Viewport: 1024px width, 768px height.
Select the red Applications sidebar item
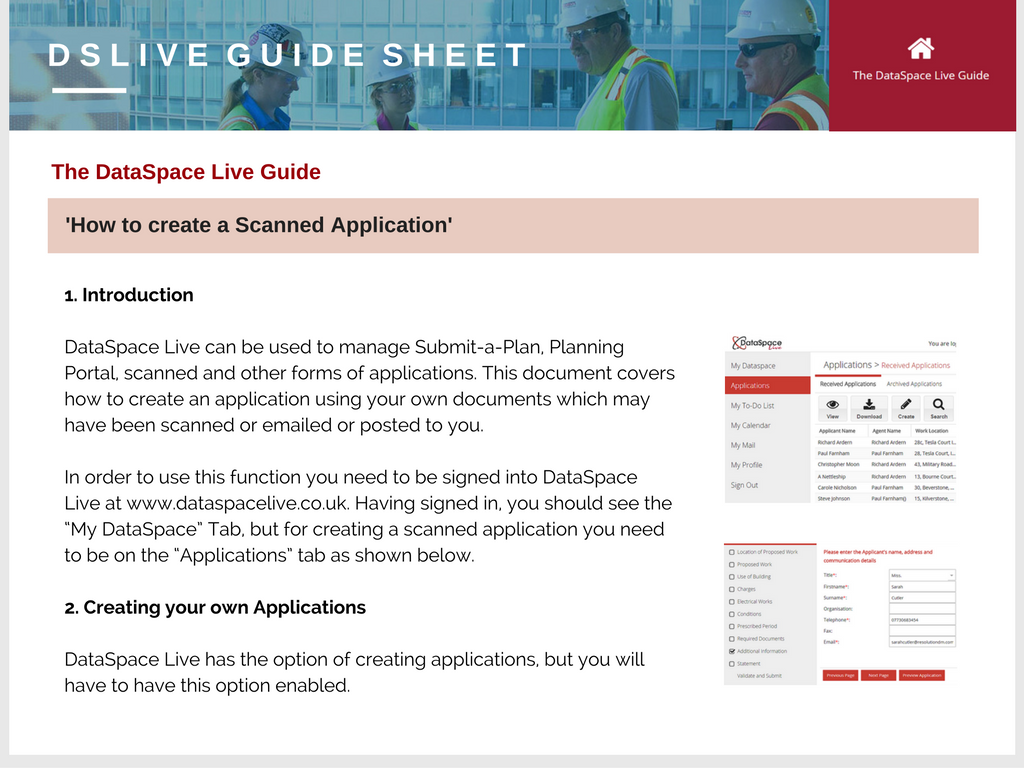(767, 385)
